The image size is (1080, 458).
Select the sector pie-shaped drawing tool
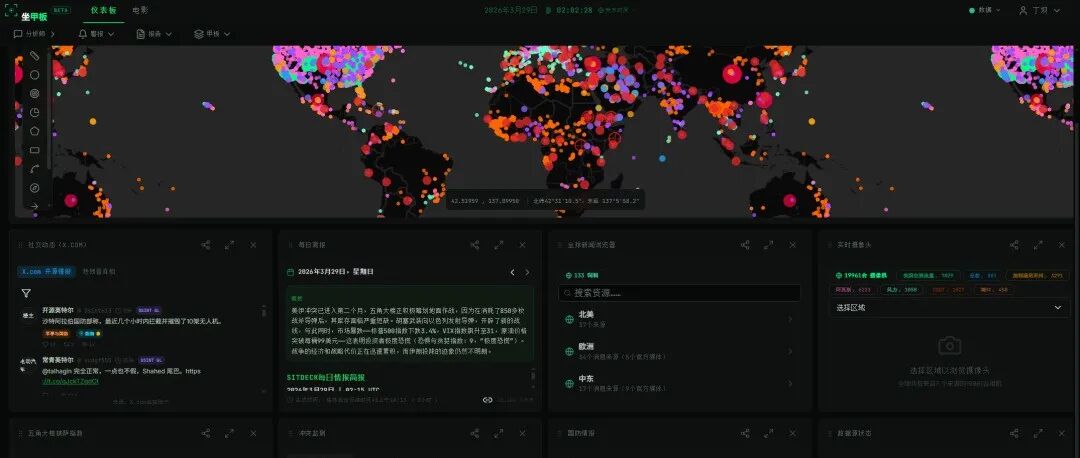pyautogui.click(x=34, y=112)
